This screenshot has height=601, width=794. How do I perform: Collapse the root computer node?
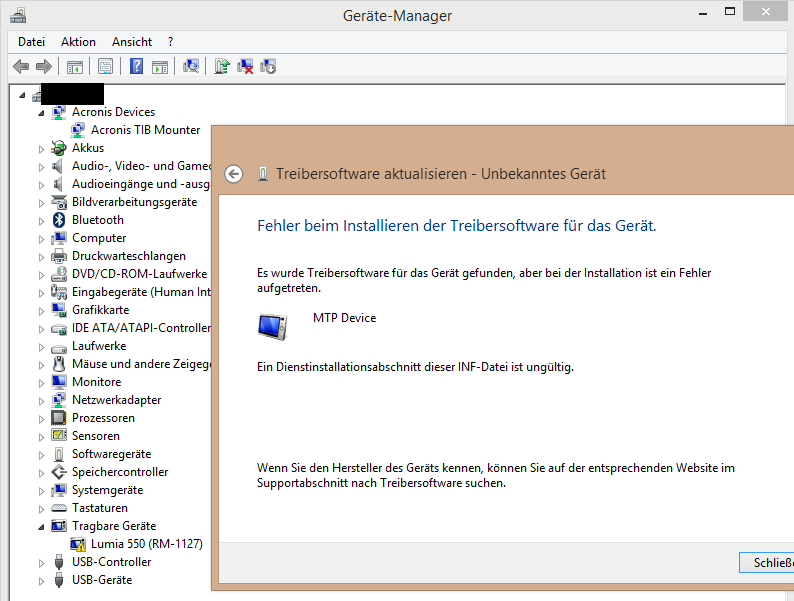(x=22, y=95)
